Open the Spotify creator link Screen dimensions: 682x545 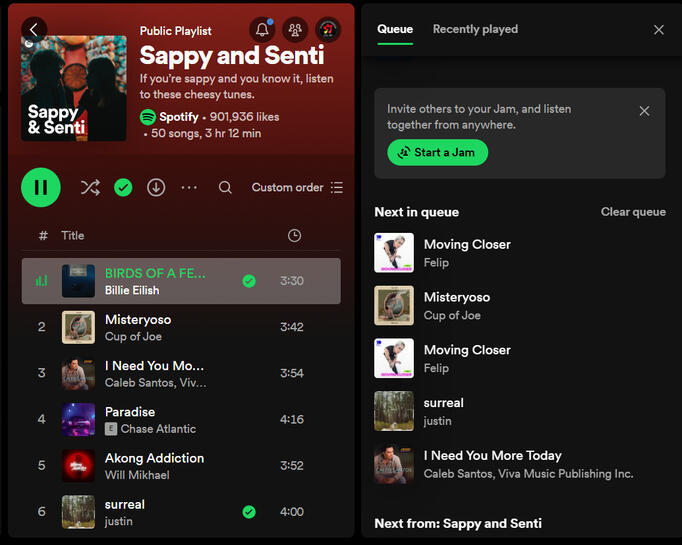(x=178, y=117)
